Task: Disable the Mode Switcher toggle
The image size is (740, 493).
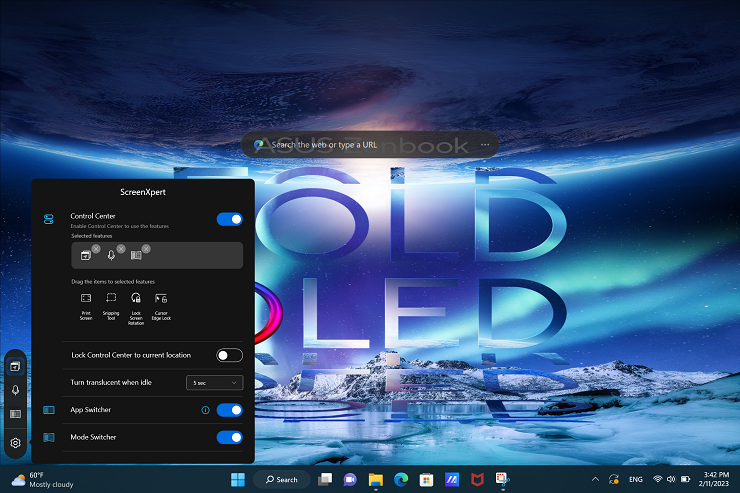Action: [x=229, y=437]
